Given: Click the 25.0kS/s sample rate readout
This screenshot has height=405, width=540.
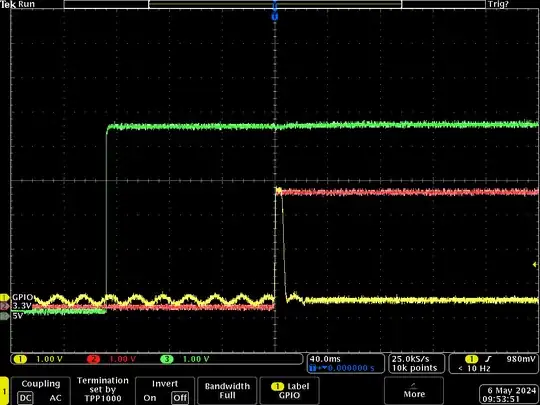Looking at the screenshot, I should point(411,359).
